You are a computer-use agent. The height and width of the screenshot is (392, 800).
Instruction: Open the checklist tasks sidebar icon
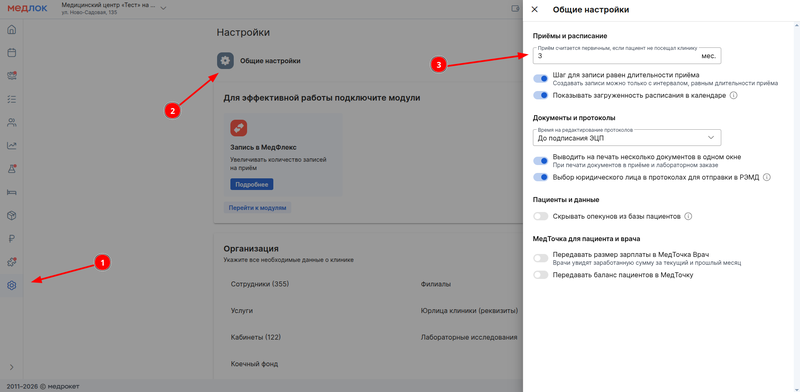click(11, 99)
